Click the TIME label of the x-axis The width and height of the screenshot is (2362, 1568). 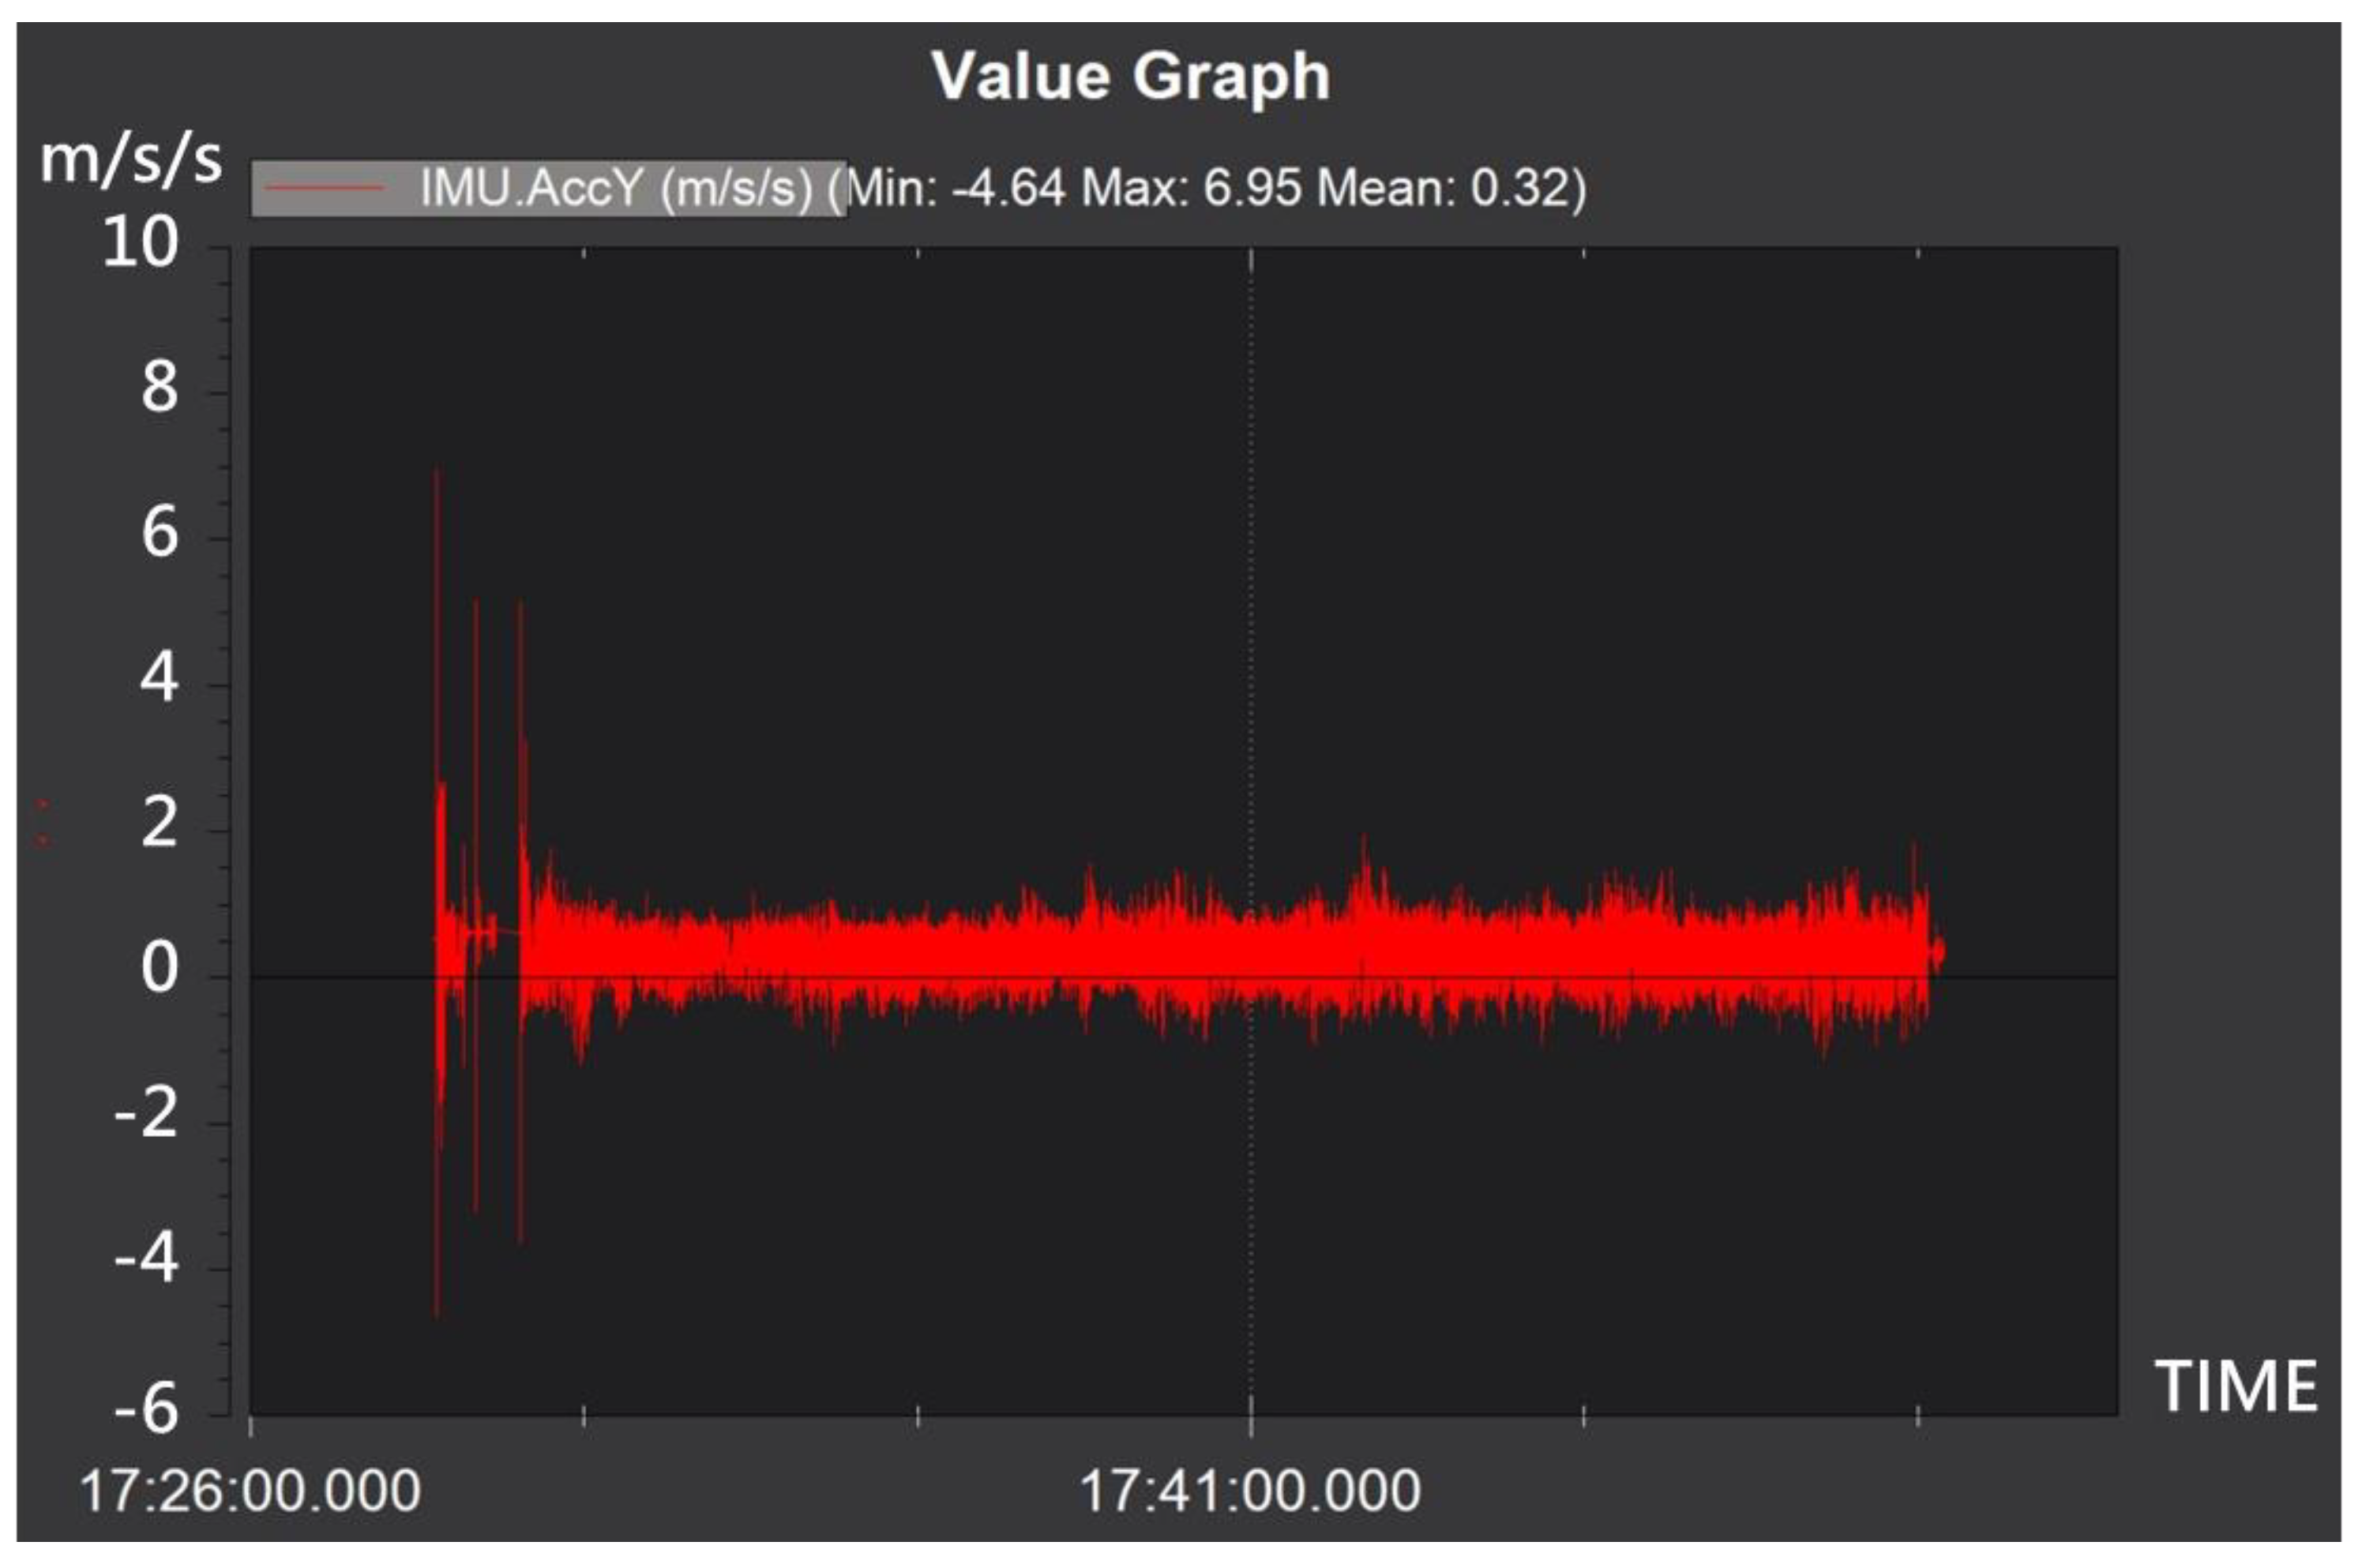coord(2235,1387)
